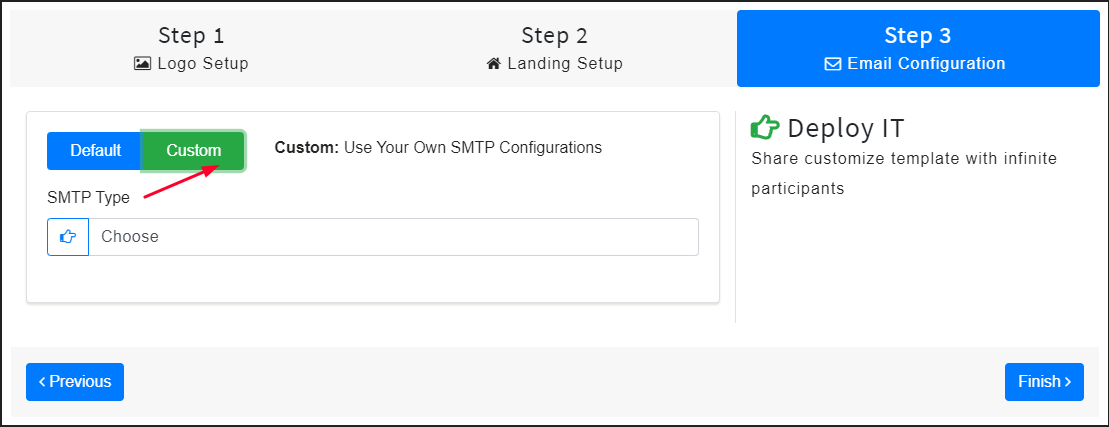Click the Logo Setup label text

[x=203, y=64]
